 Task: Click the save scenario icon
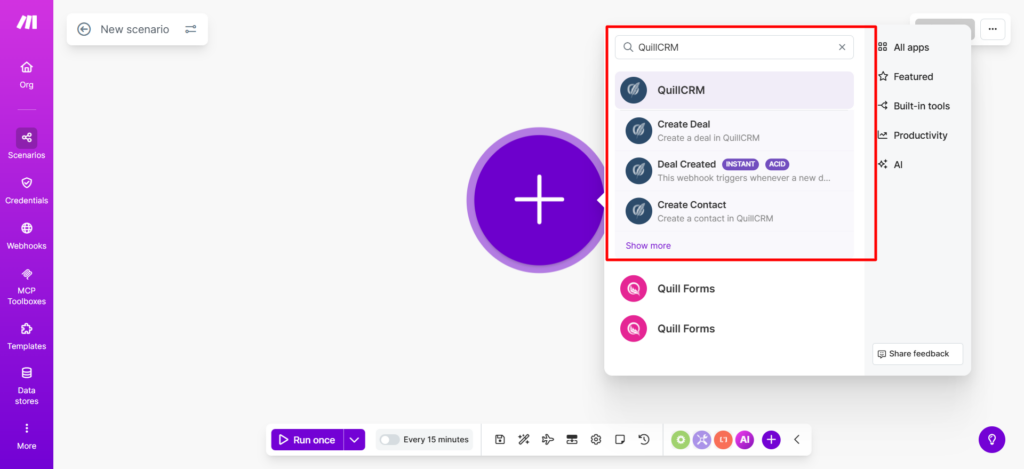pyautogui.click(x=500, y=439)
